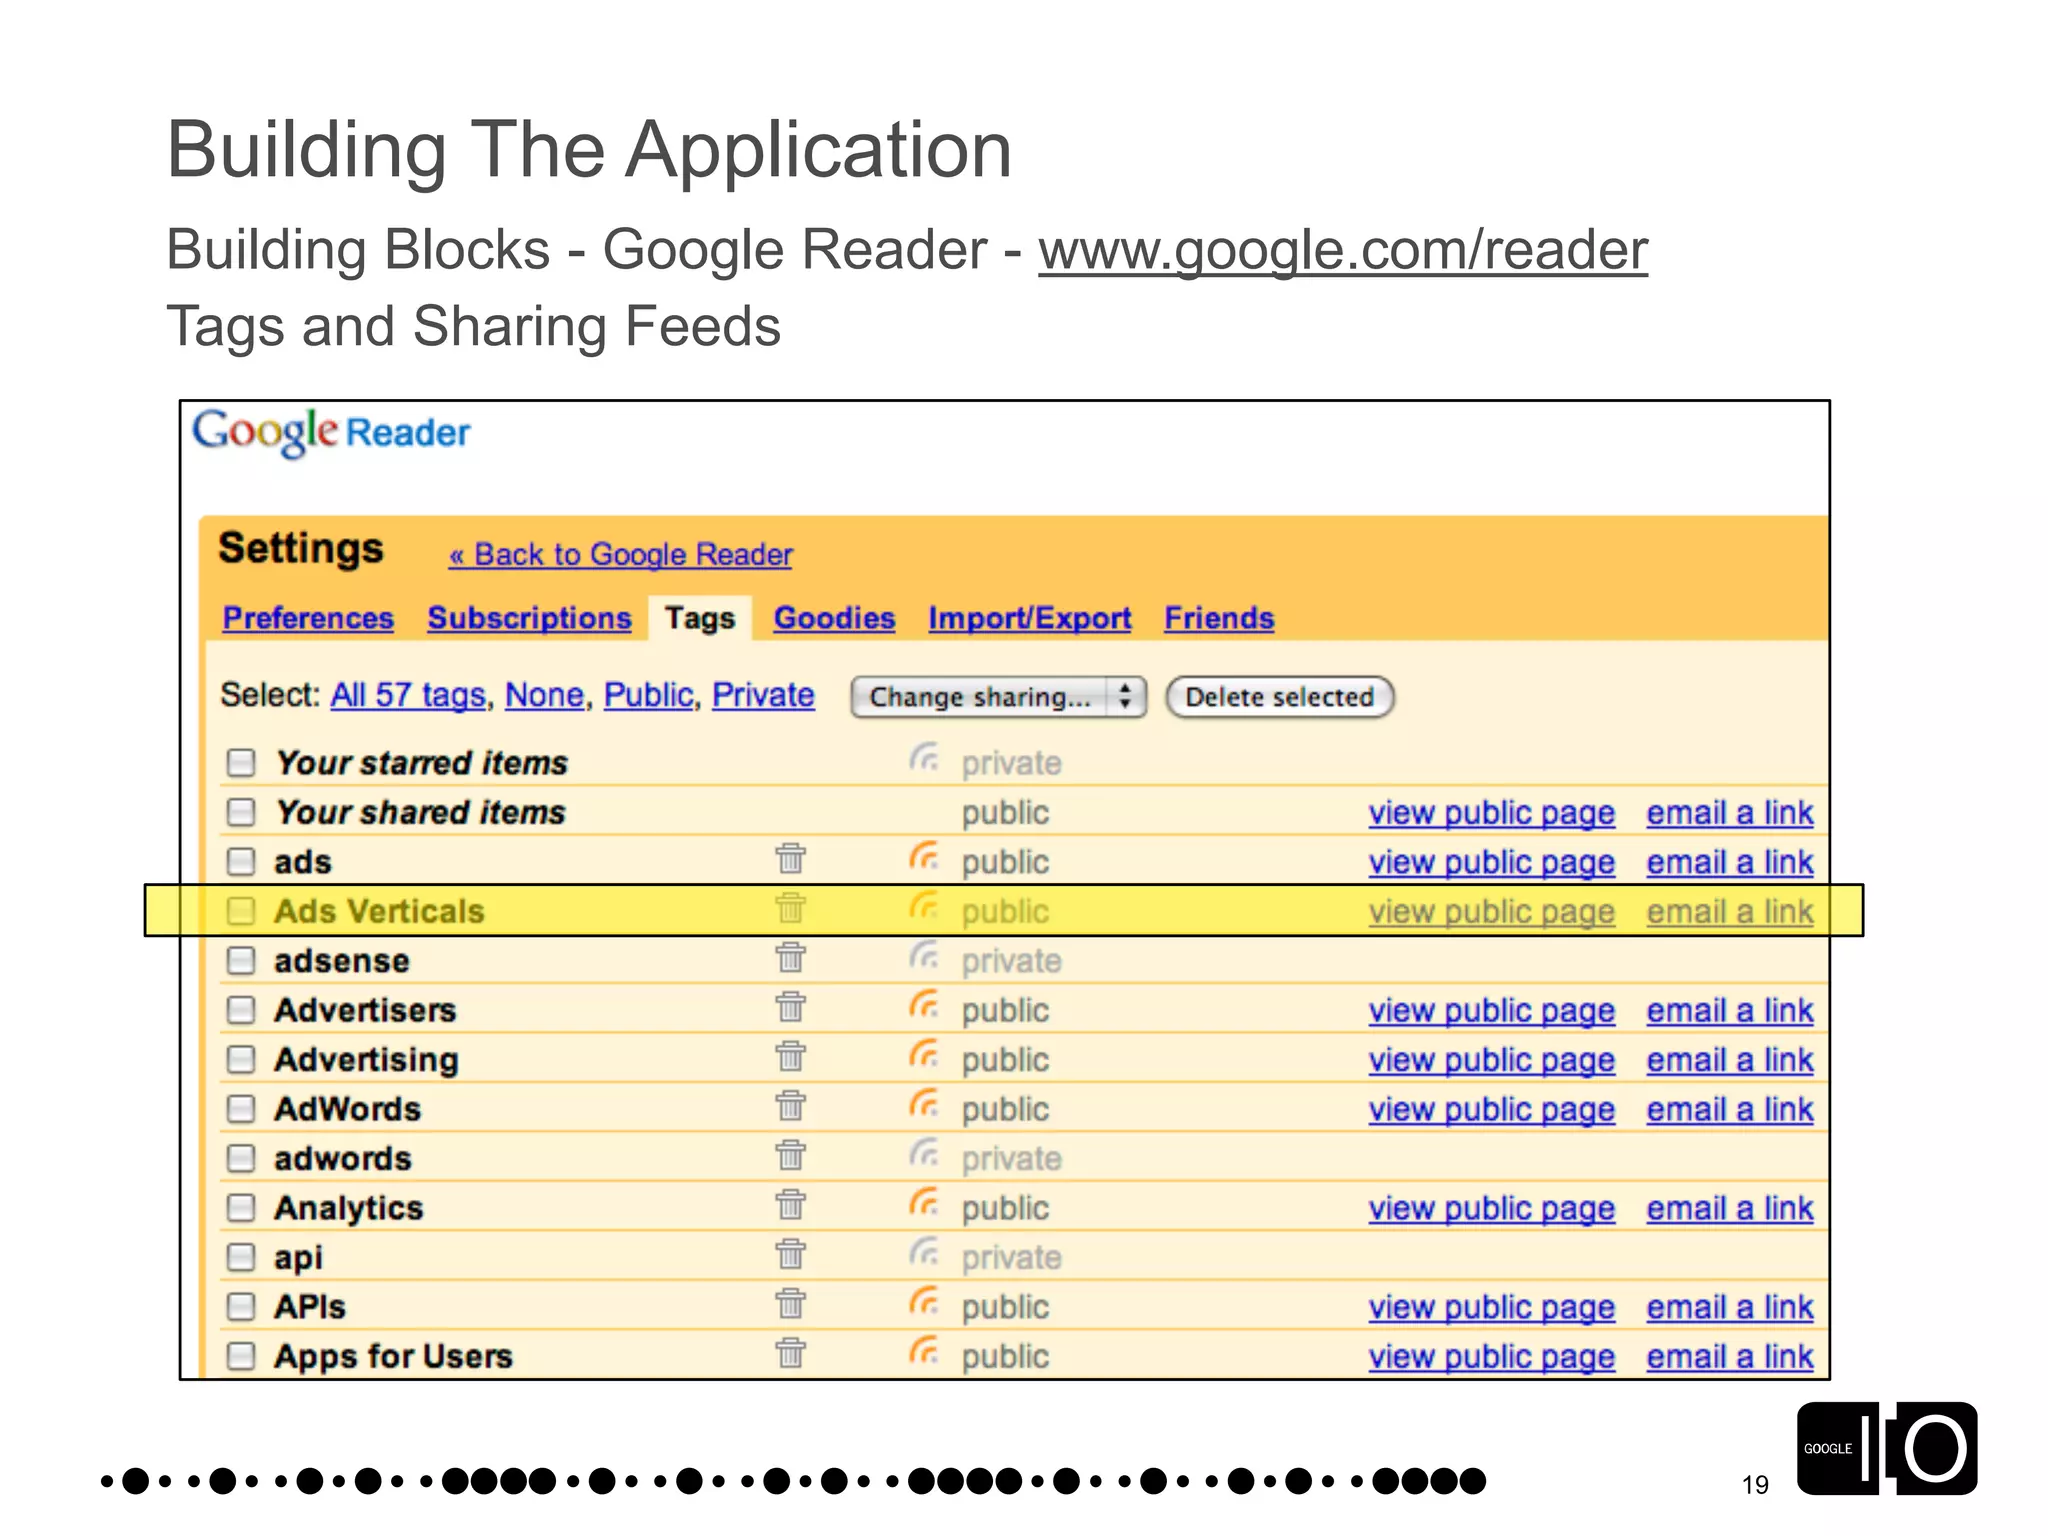Click the trash icon for the ads tag
This screenshot has width=2048, height=1536.
pos(790,859)
